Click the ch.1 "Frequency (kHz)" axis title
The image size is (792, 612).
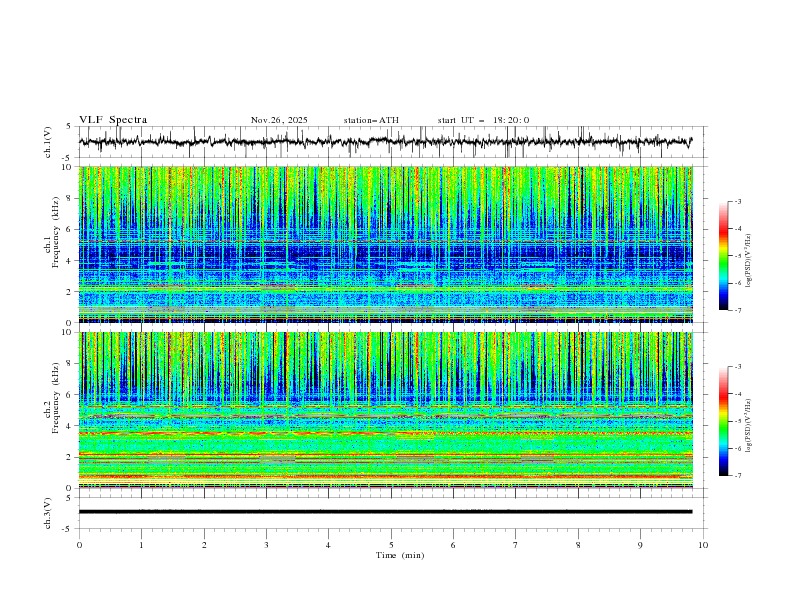tap(55, 232)
